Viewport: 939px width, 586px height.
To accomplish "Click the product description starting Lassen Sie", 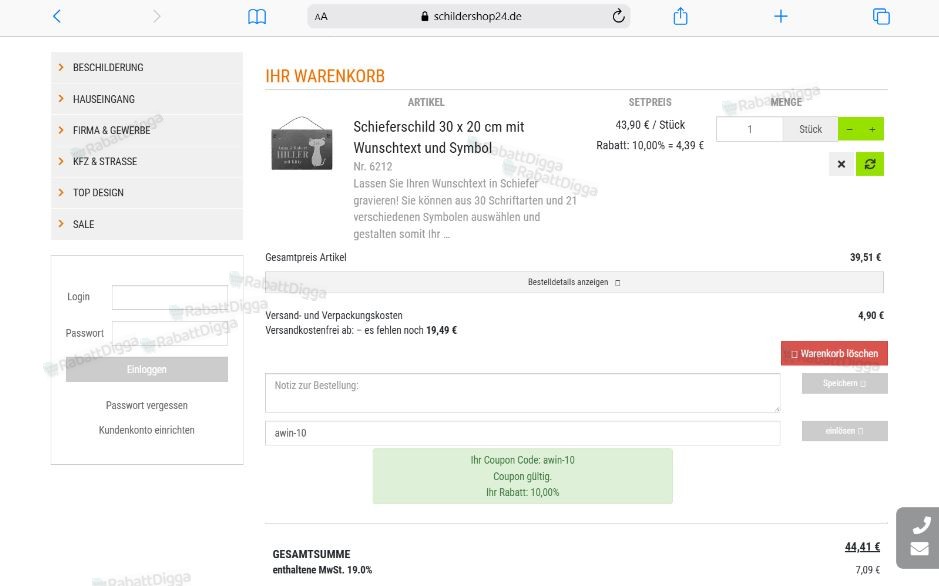I will pyautogui.click(x=465, y=209).
